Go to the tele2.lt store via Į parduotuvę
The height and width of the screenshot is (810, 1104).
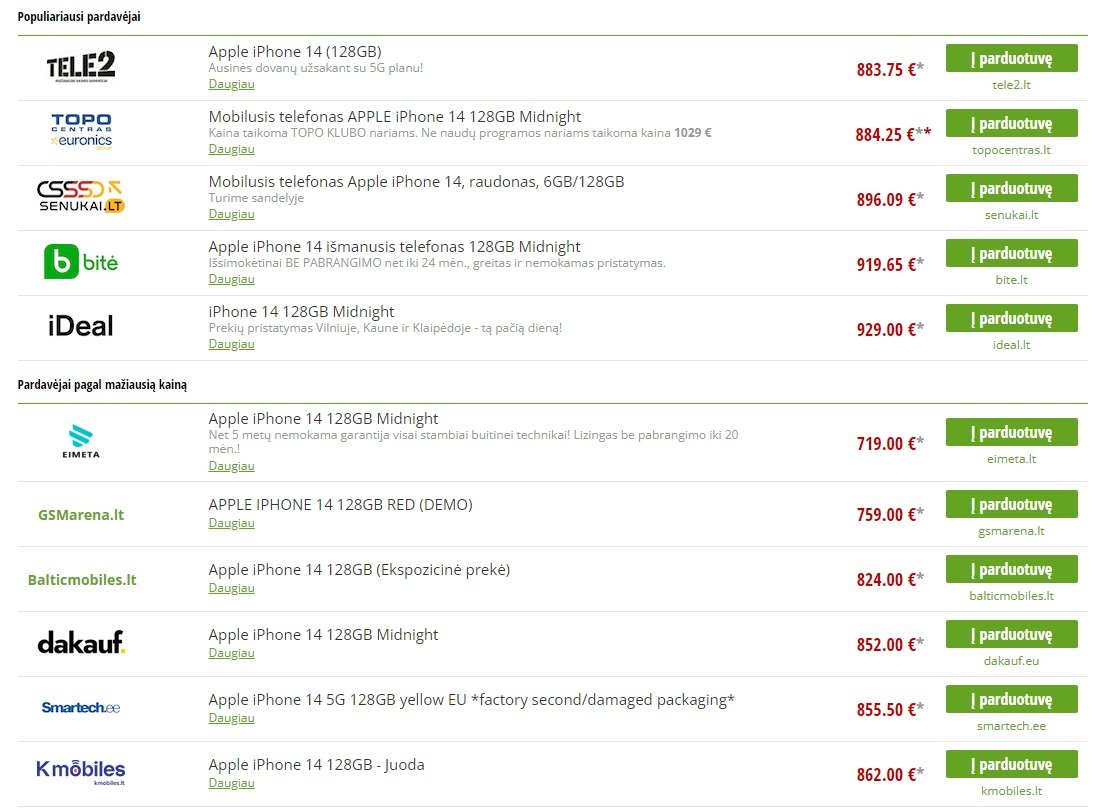pyautogui.click(x=1012, y=58)
